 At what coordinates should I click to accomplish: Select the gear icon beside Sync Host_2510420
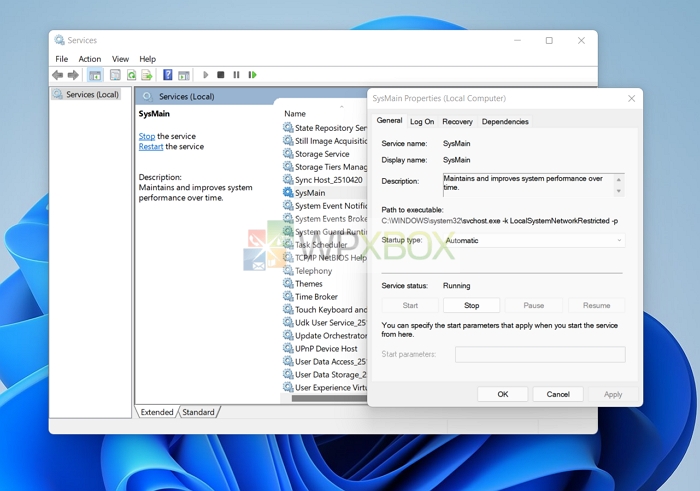click(288, 179)
